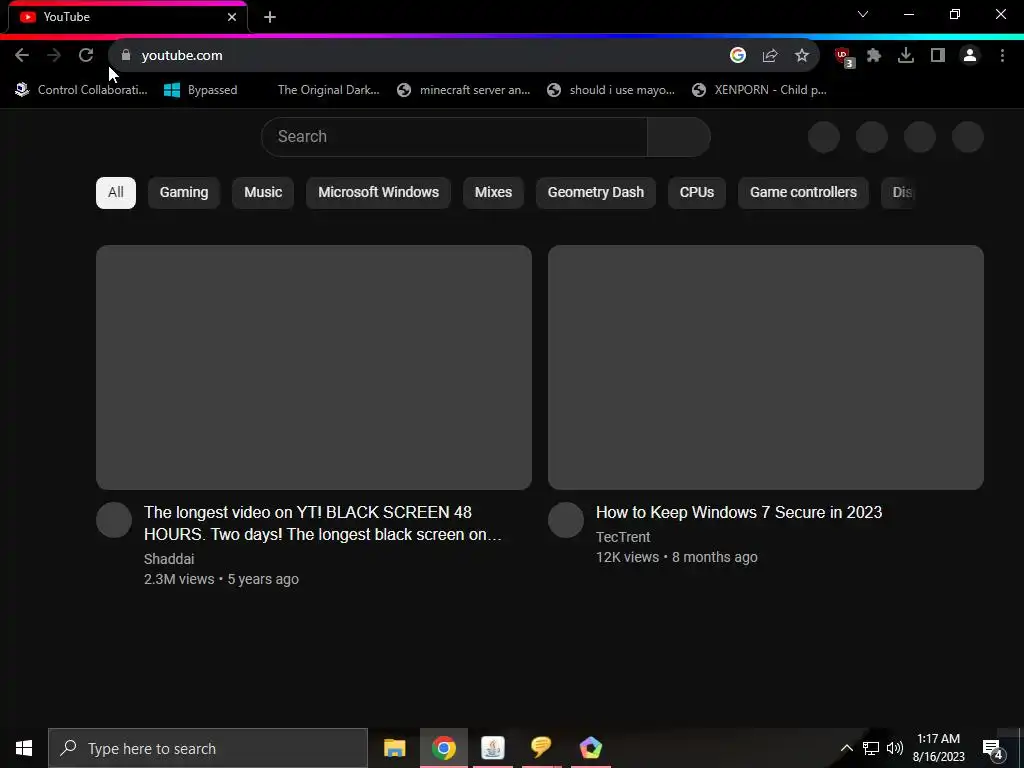This screenshot has width=1024, height=768.
Task: Expand the hidden system tray icons
Action: tap(846, 748)
